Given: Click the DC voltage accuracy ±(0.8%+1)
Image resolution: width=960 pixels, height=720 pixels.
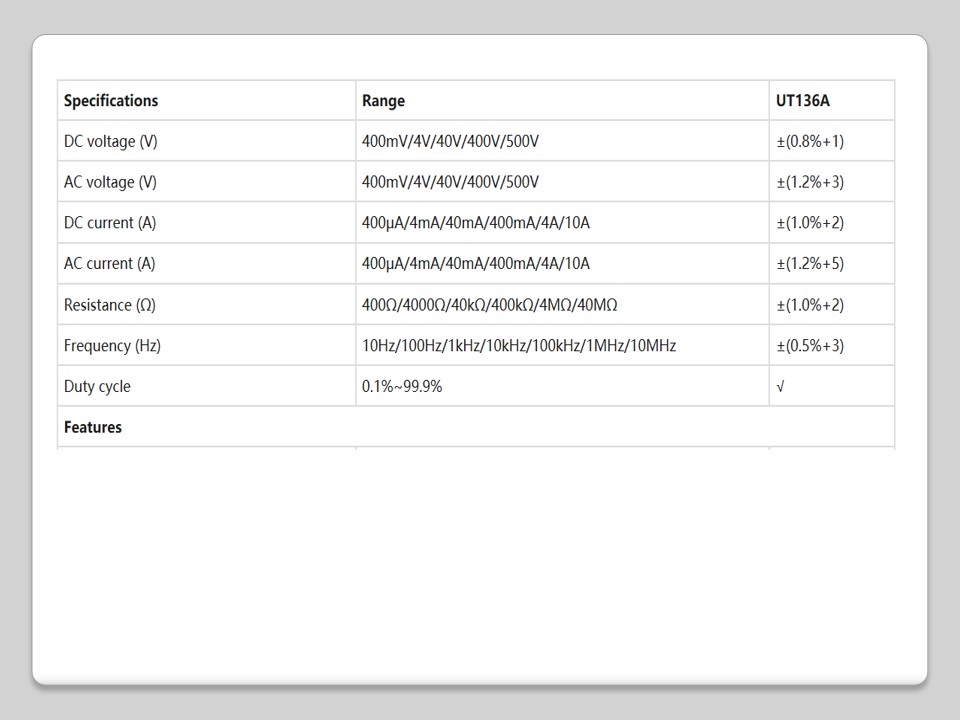Looking at the screenshot, I should pos(810,142).
